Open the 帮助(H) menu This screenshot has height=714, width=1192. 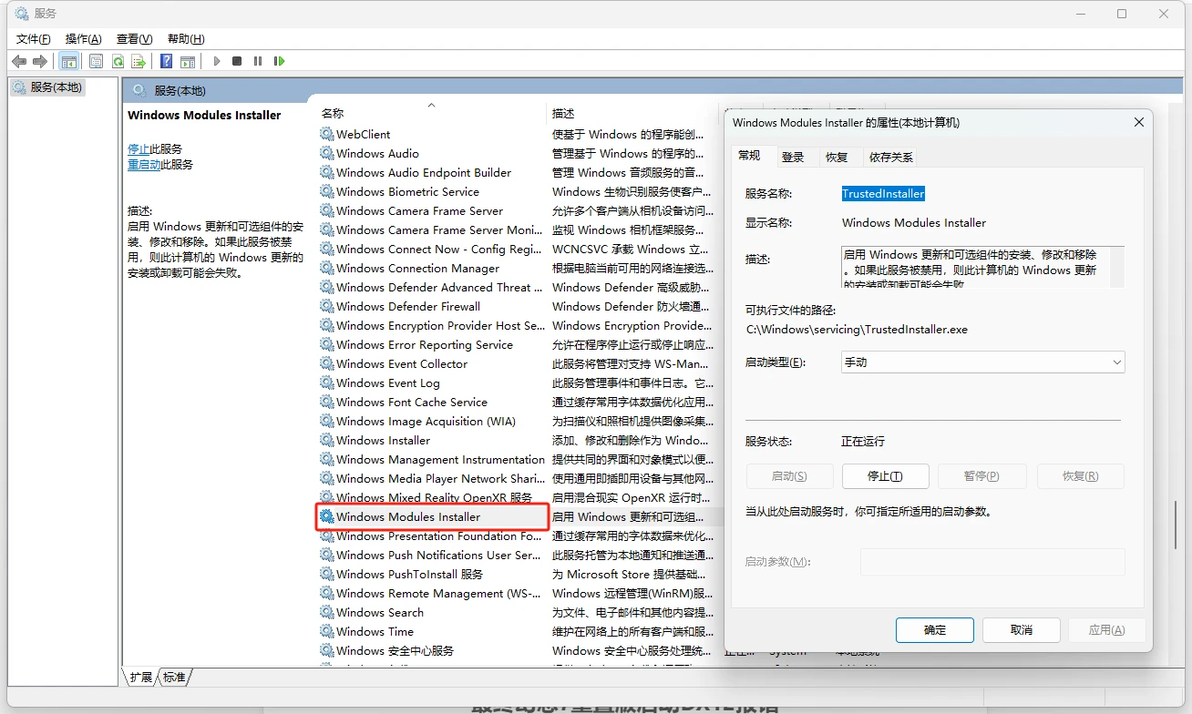(186, 39)
